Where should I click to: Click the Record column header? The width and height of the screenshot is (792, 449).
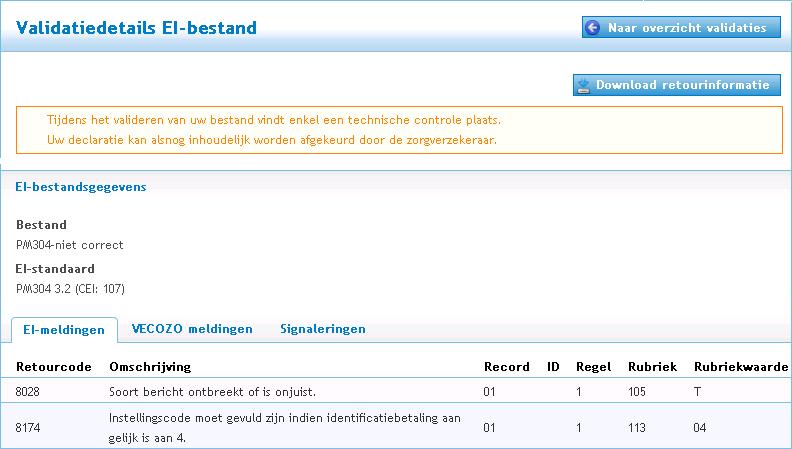click(507, 367)
